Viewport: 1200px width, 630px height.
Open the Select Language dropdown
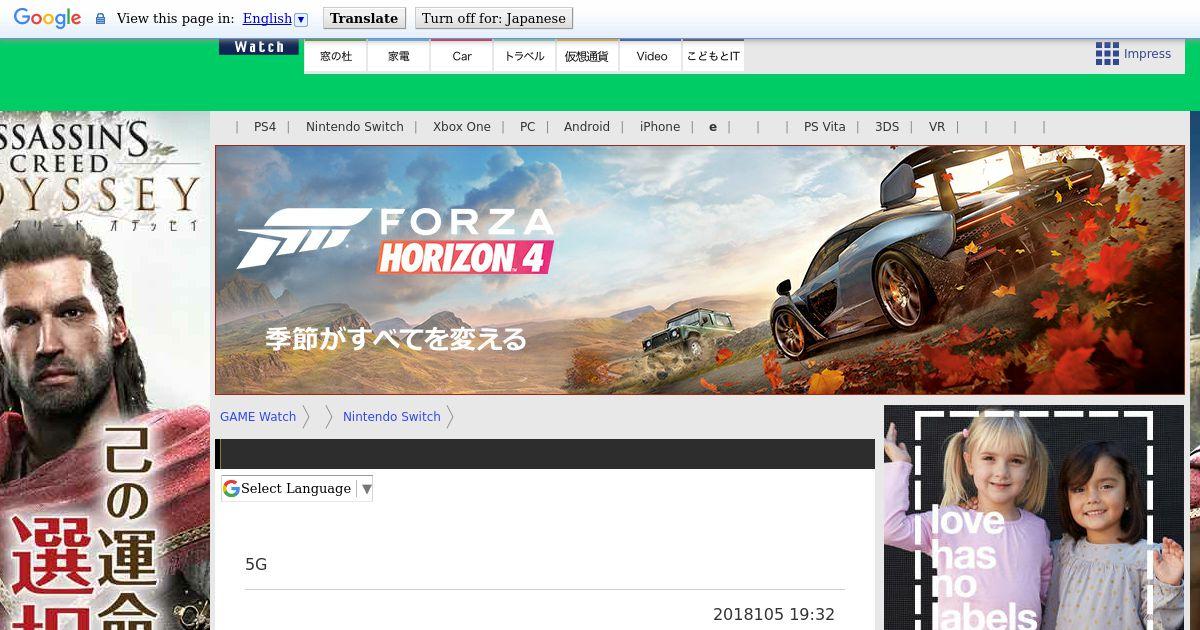297,488
